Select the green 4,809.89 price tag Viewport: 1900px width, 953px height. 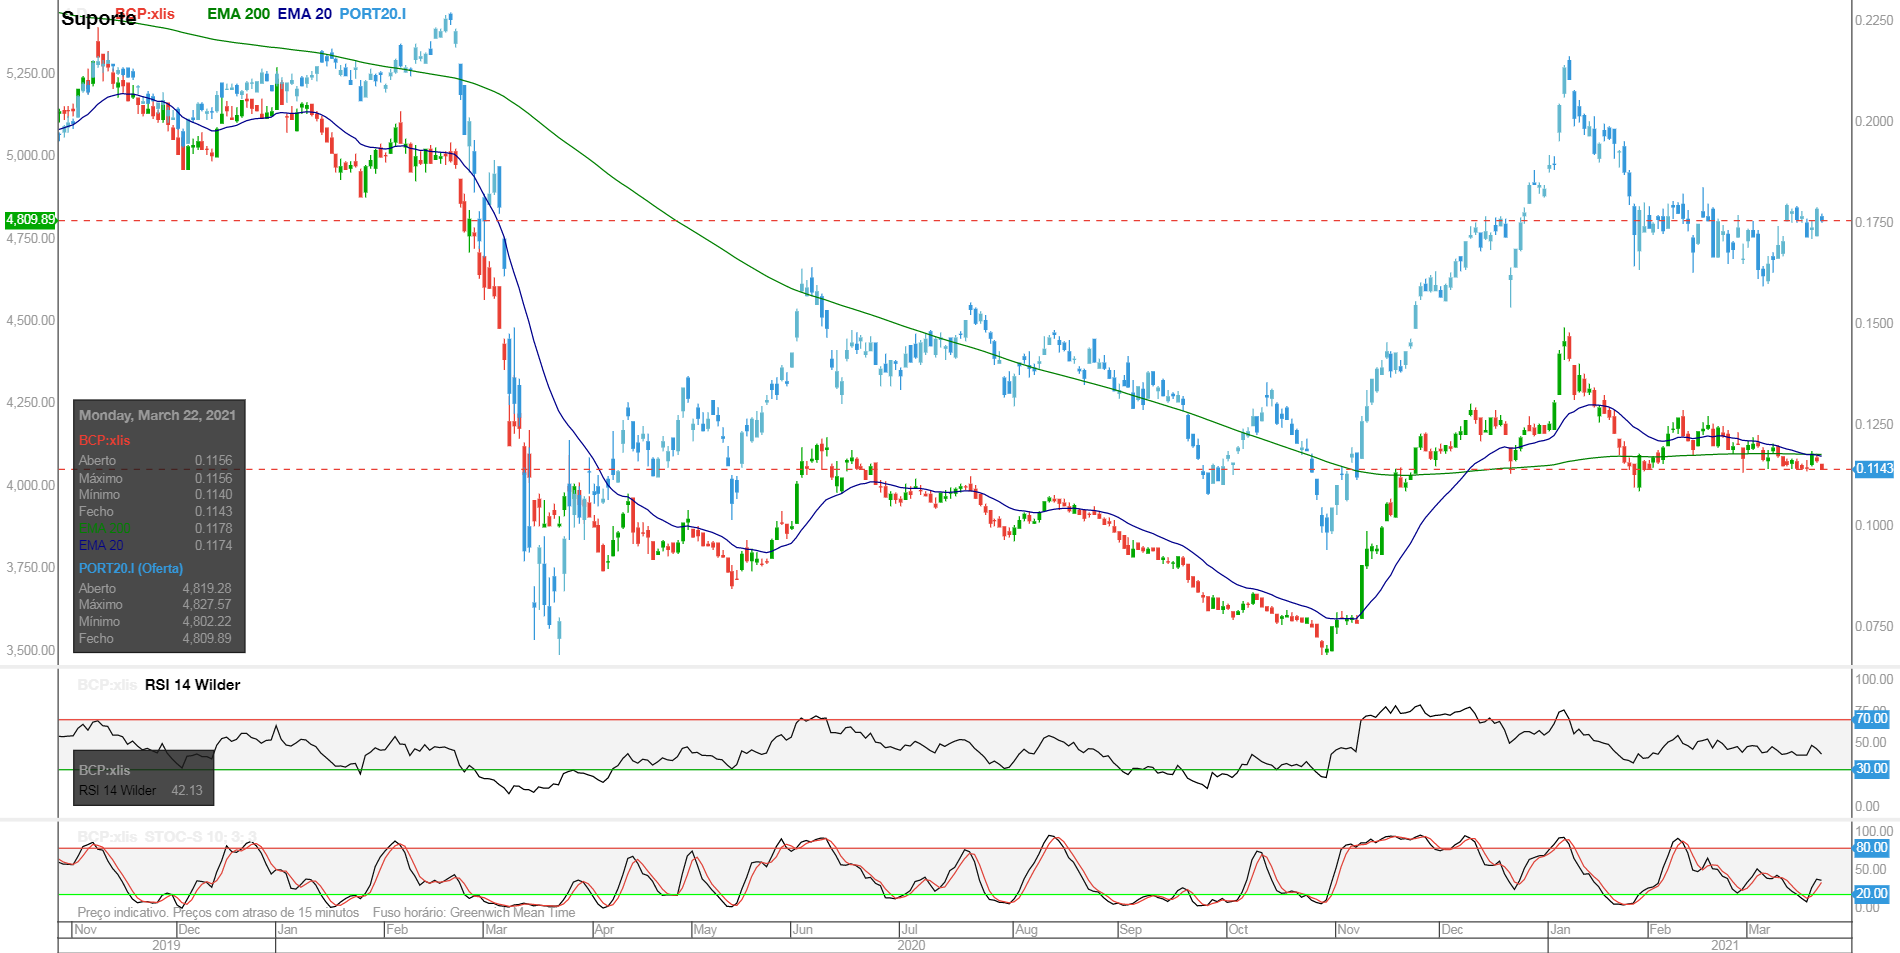click(x=31, y=219)
